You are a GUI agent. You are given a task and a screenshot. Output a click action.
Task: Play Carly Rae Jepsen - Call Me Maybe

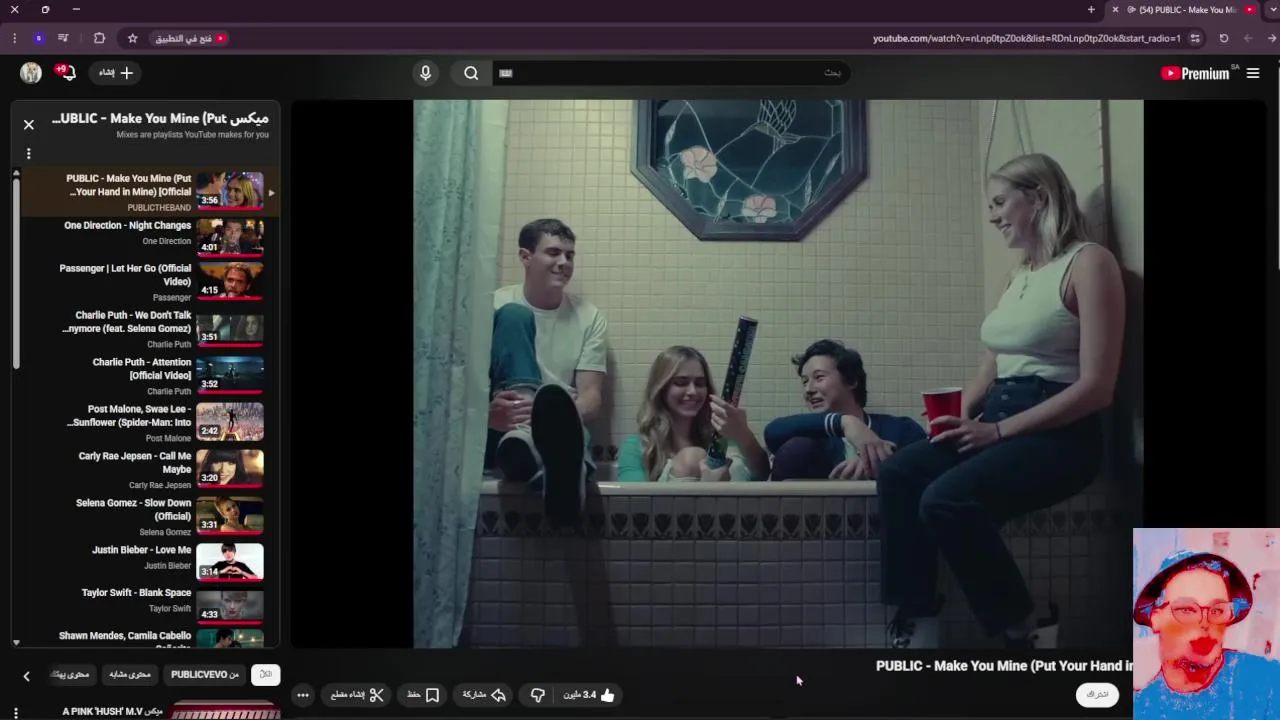tap(150, 469)
